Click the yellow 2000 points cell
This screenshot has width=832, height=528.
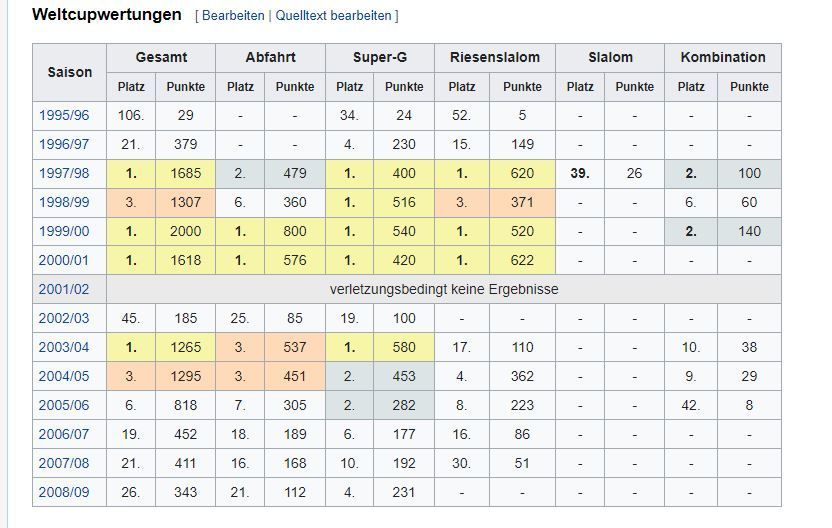click(x=186, y=231)
